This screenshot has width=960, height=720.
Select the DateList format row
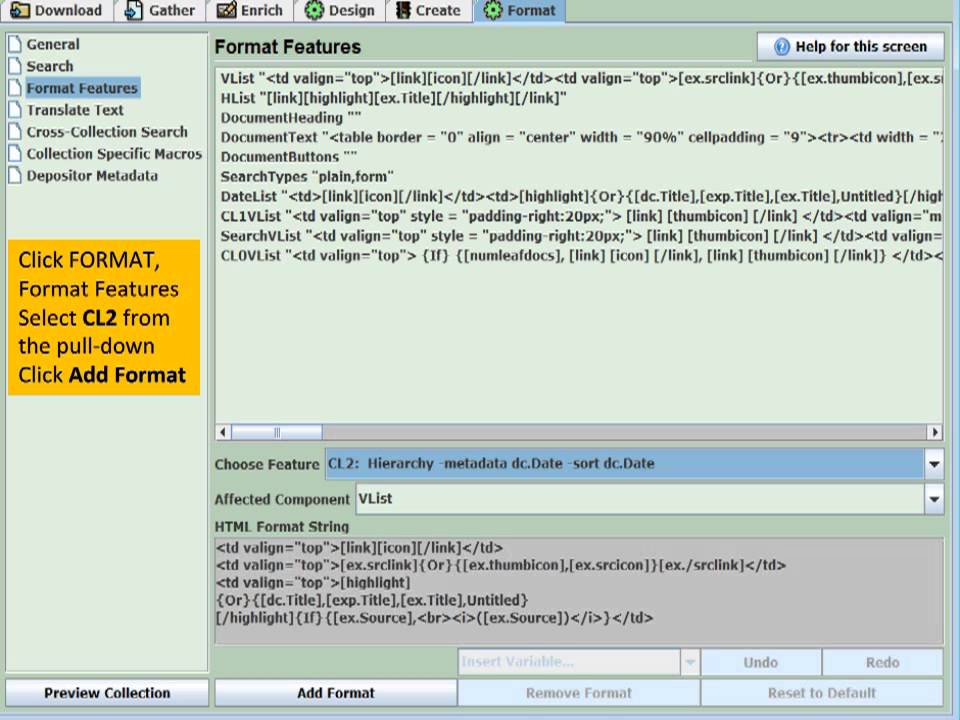point(579,197)
